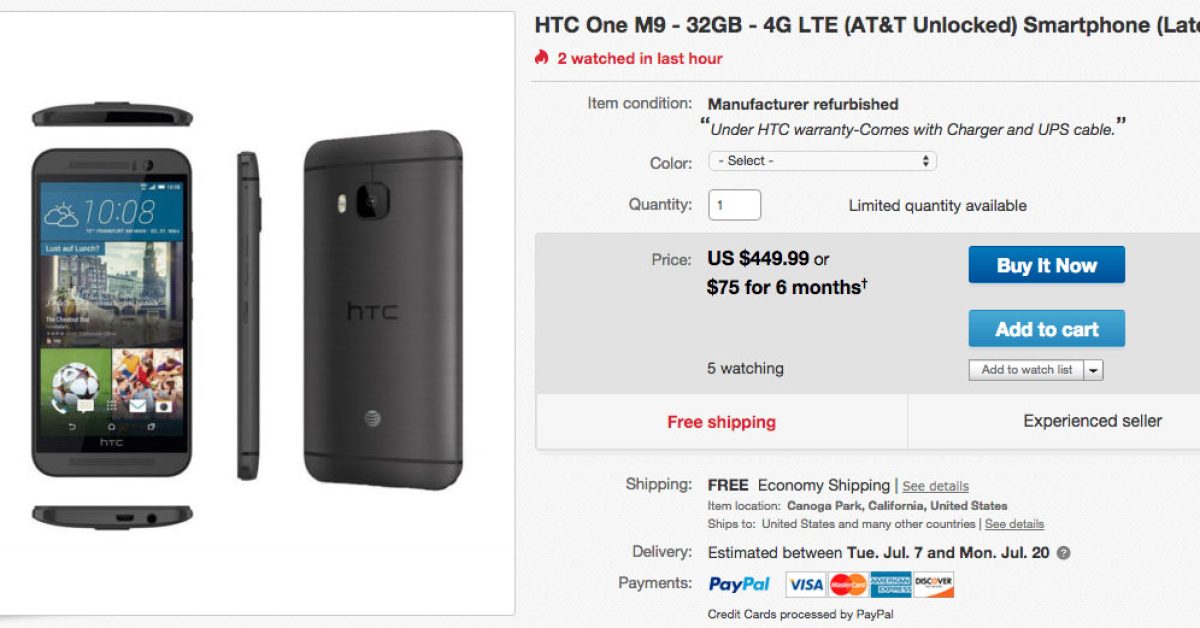Open Ships to See details link
Viewport: 1200px width, 628px height.
1014,524
